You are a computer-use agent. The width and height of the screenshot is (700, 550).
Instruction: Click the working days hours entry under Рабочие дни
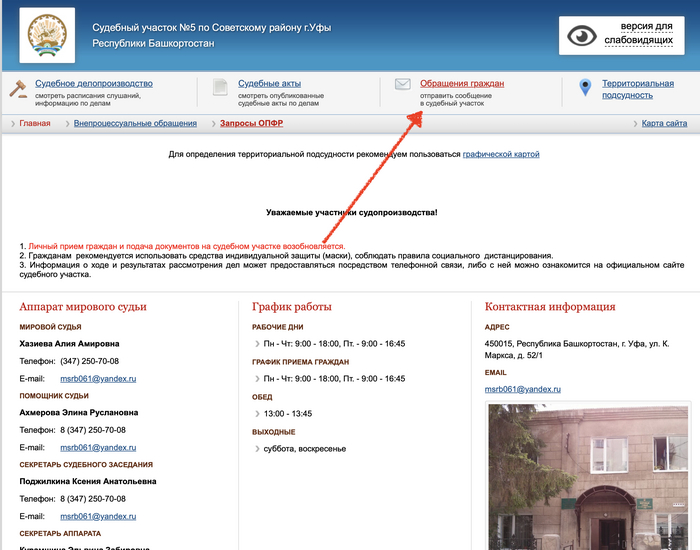coord(334,344)
